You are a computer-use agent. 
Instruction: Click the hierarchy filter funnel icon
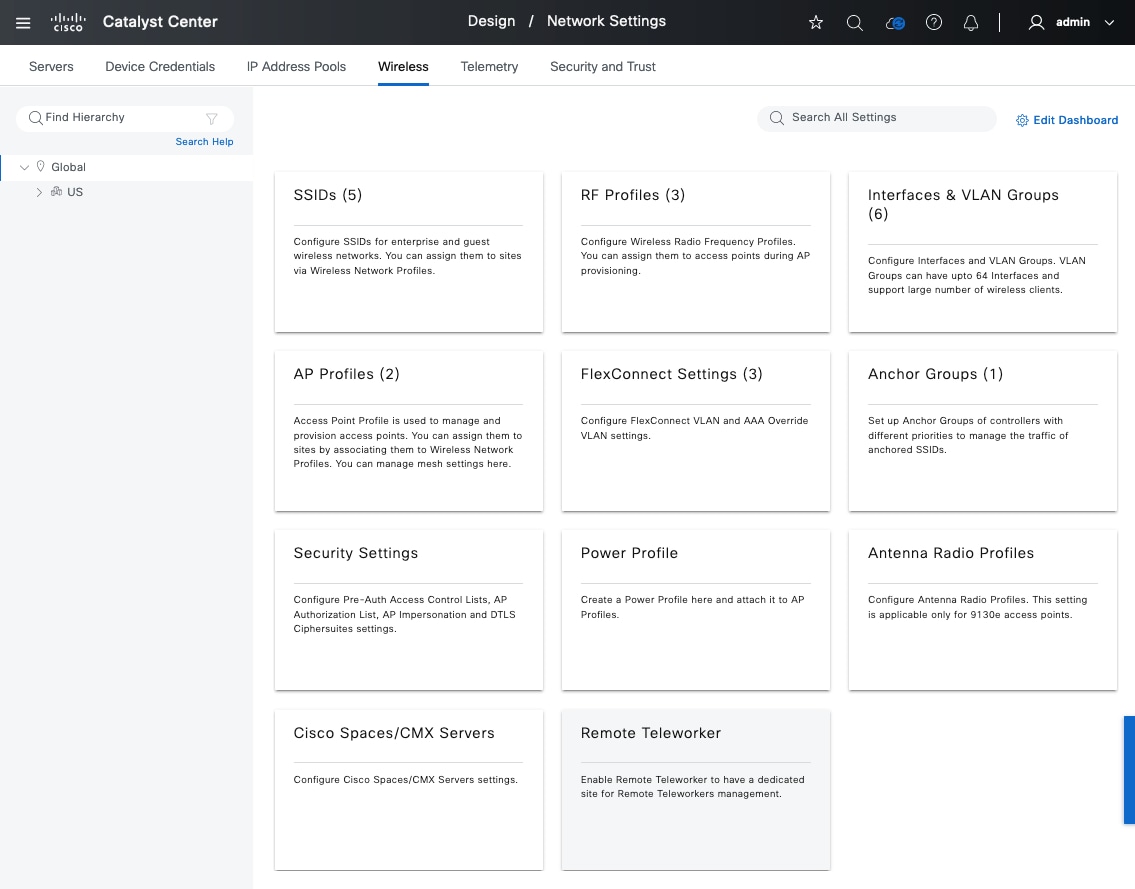[x=212, y=118]
